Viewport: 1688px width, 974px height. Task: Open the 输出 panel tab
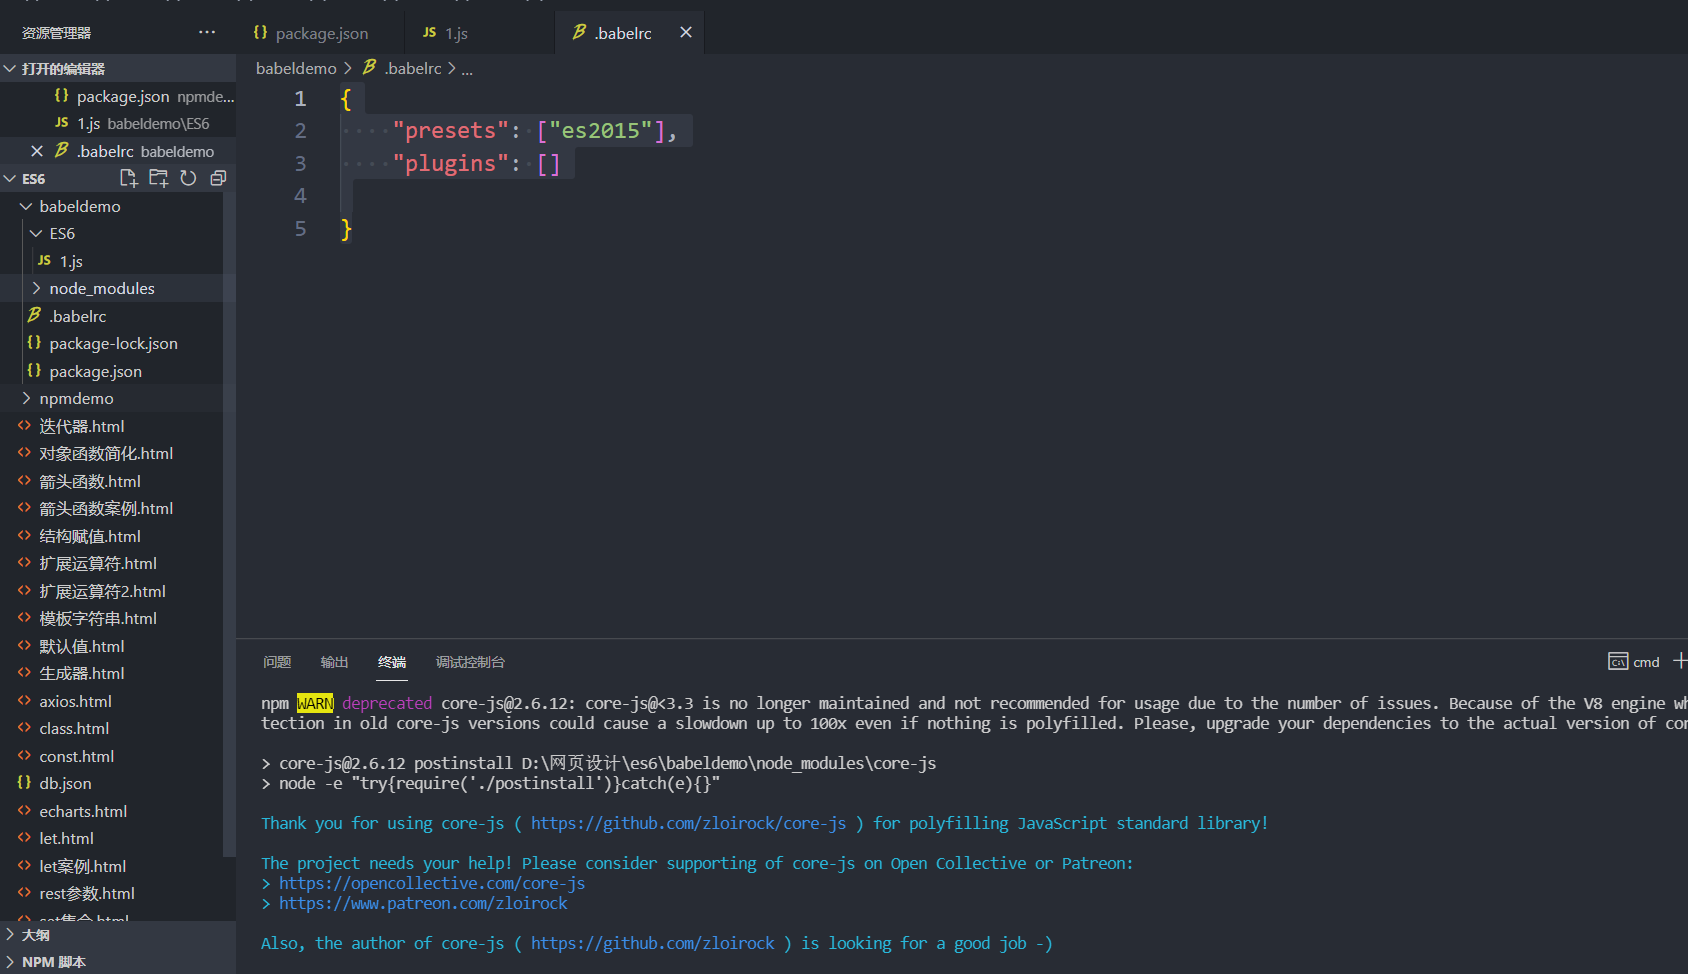click(334, 662)
